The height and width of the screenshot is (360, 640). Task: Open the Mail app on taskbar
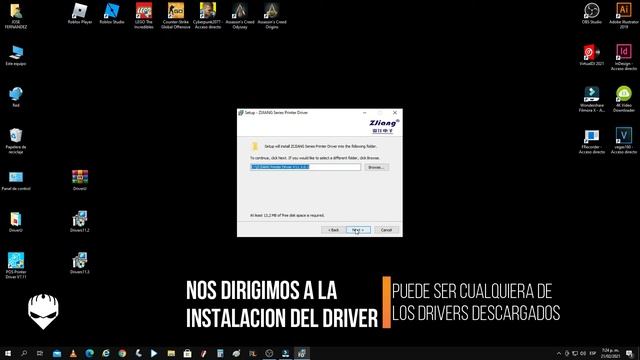point(57,353)
